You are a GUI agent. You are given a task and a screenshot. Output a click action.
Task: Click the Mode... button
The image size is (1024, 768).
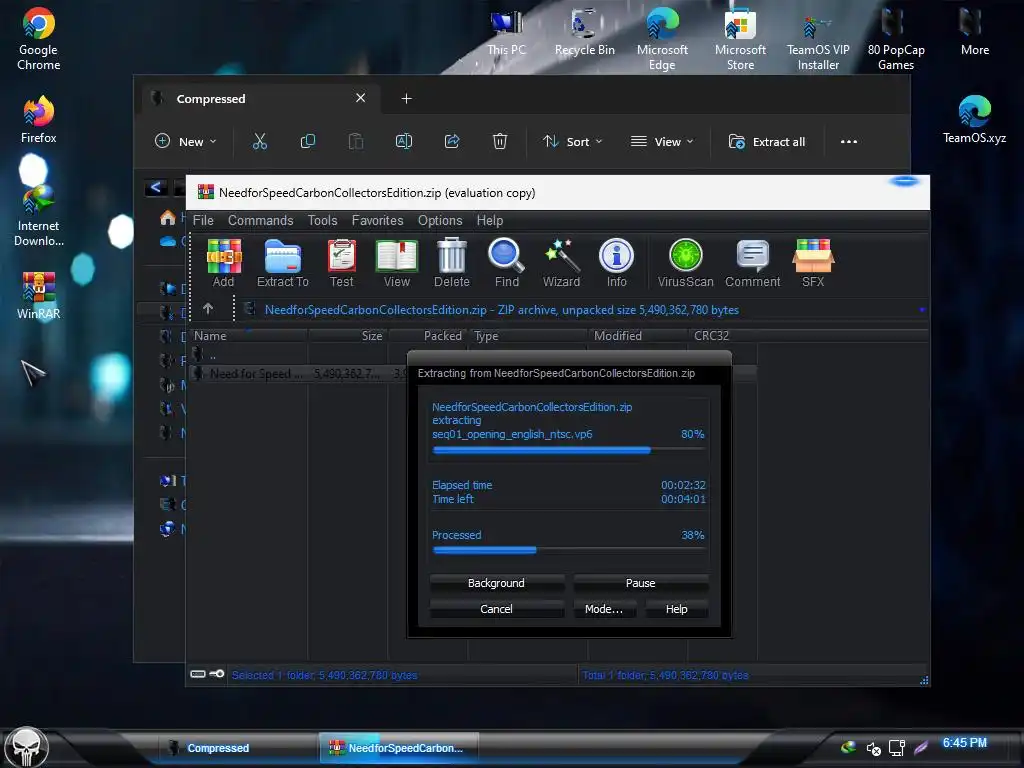[604, 609]
